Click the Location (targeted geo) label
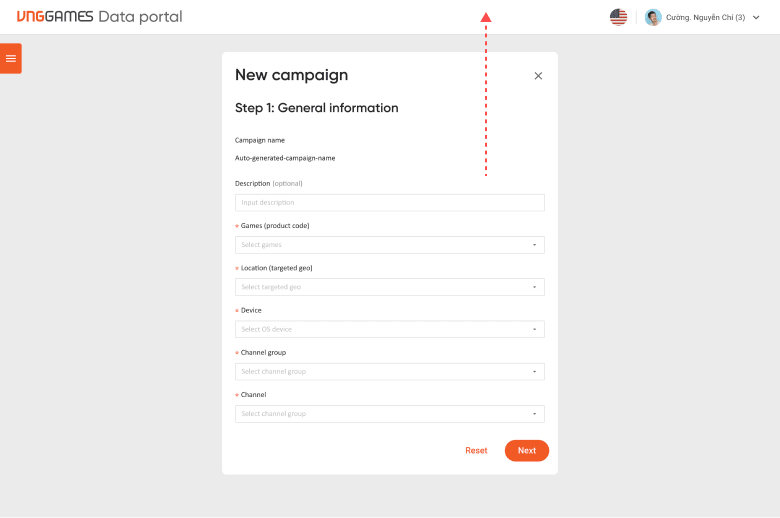780x518 pixels. (276, 268)
